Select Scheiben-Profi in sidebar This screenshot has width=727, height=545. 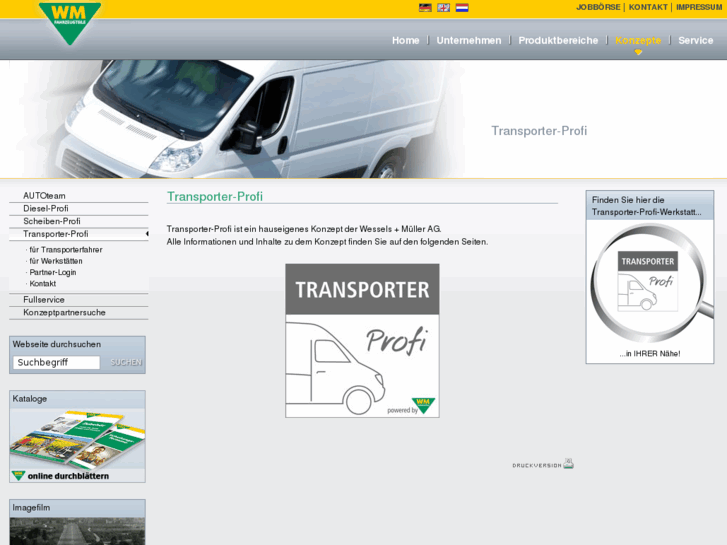(79, 221)
